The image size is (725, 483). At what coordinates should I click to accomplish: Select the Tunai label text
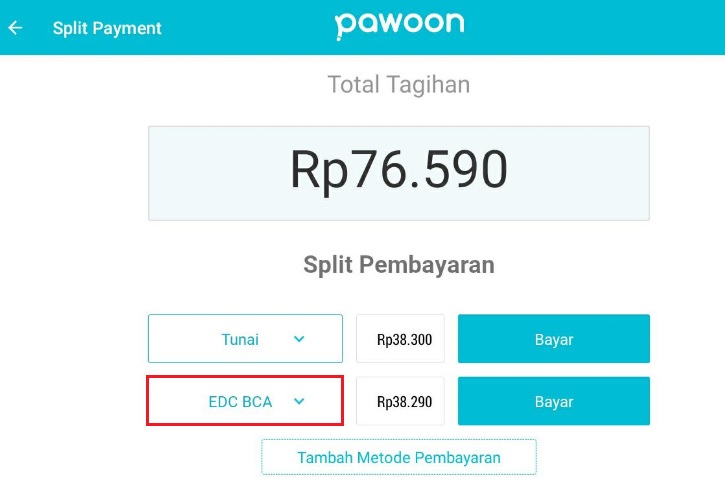pos(240,339)
